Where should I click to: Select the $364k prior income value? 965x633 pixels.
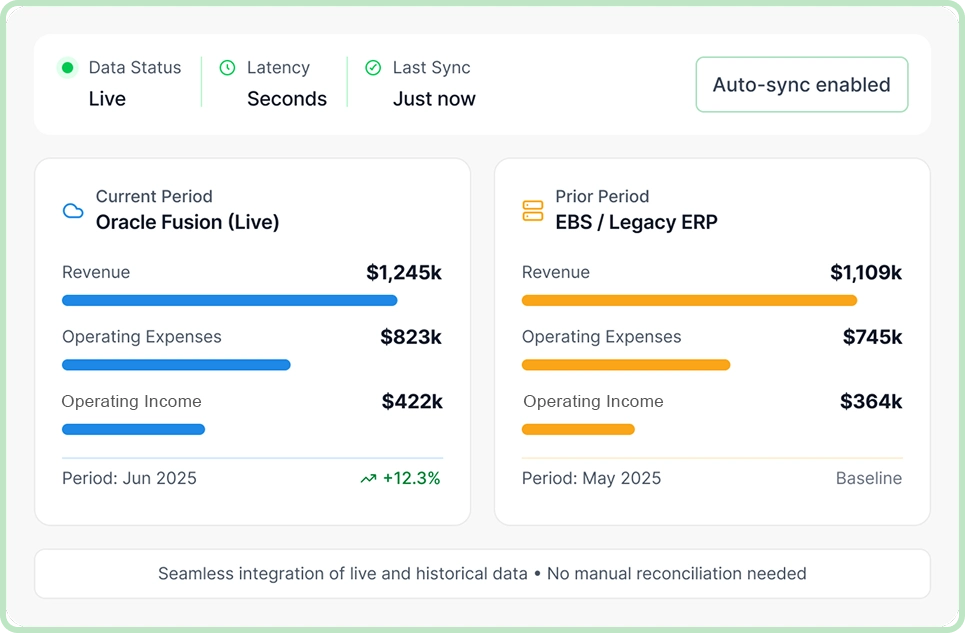(x=871, y=402)
